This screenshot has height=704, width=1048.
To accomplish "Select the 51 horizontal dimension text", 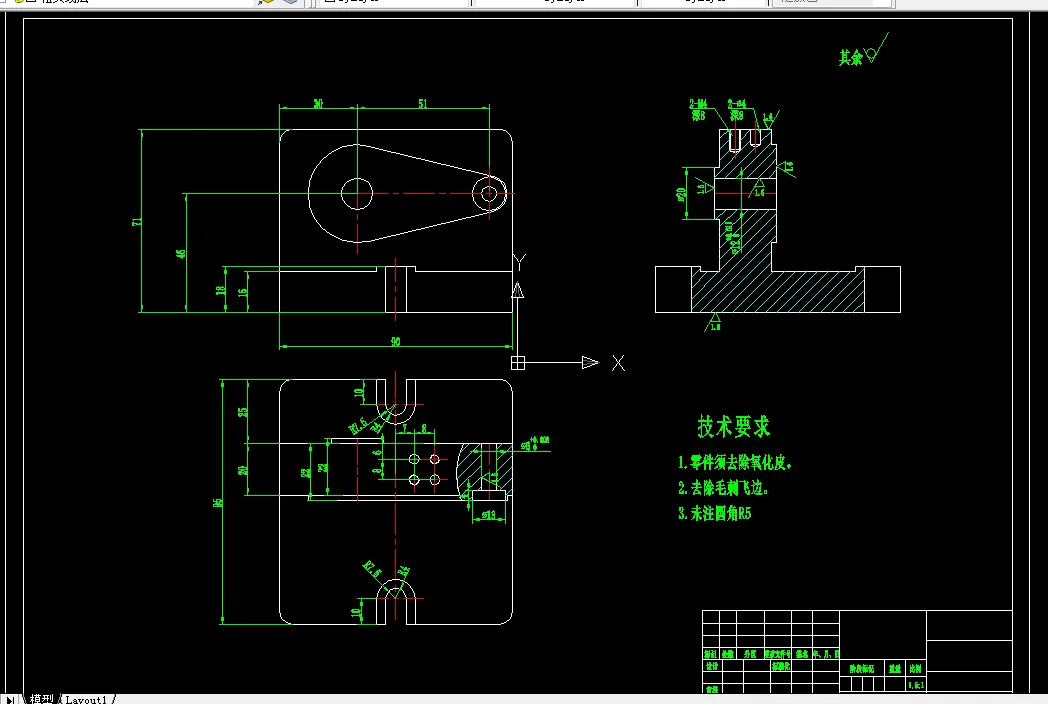I will pyautogui.click(x=422, y=104).
